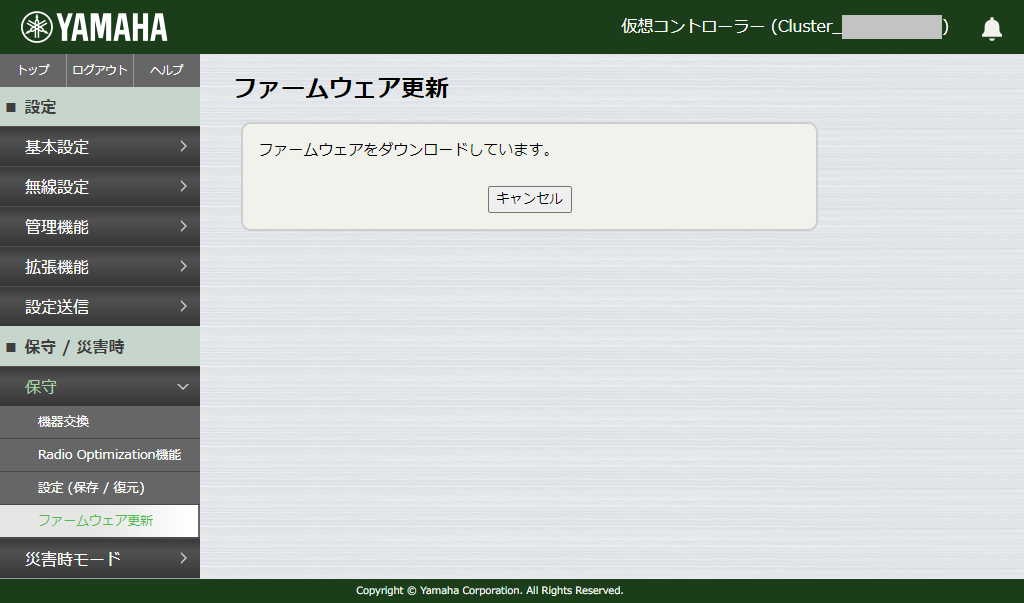Viewport: 1024px width, 603px height.
Task: Click the 設定 section header
Action: click(x=100, y=107)
